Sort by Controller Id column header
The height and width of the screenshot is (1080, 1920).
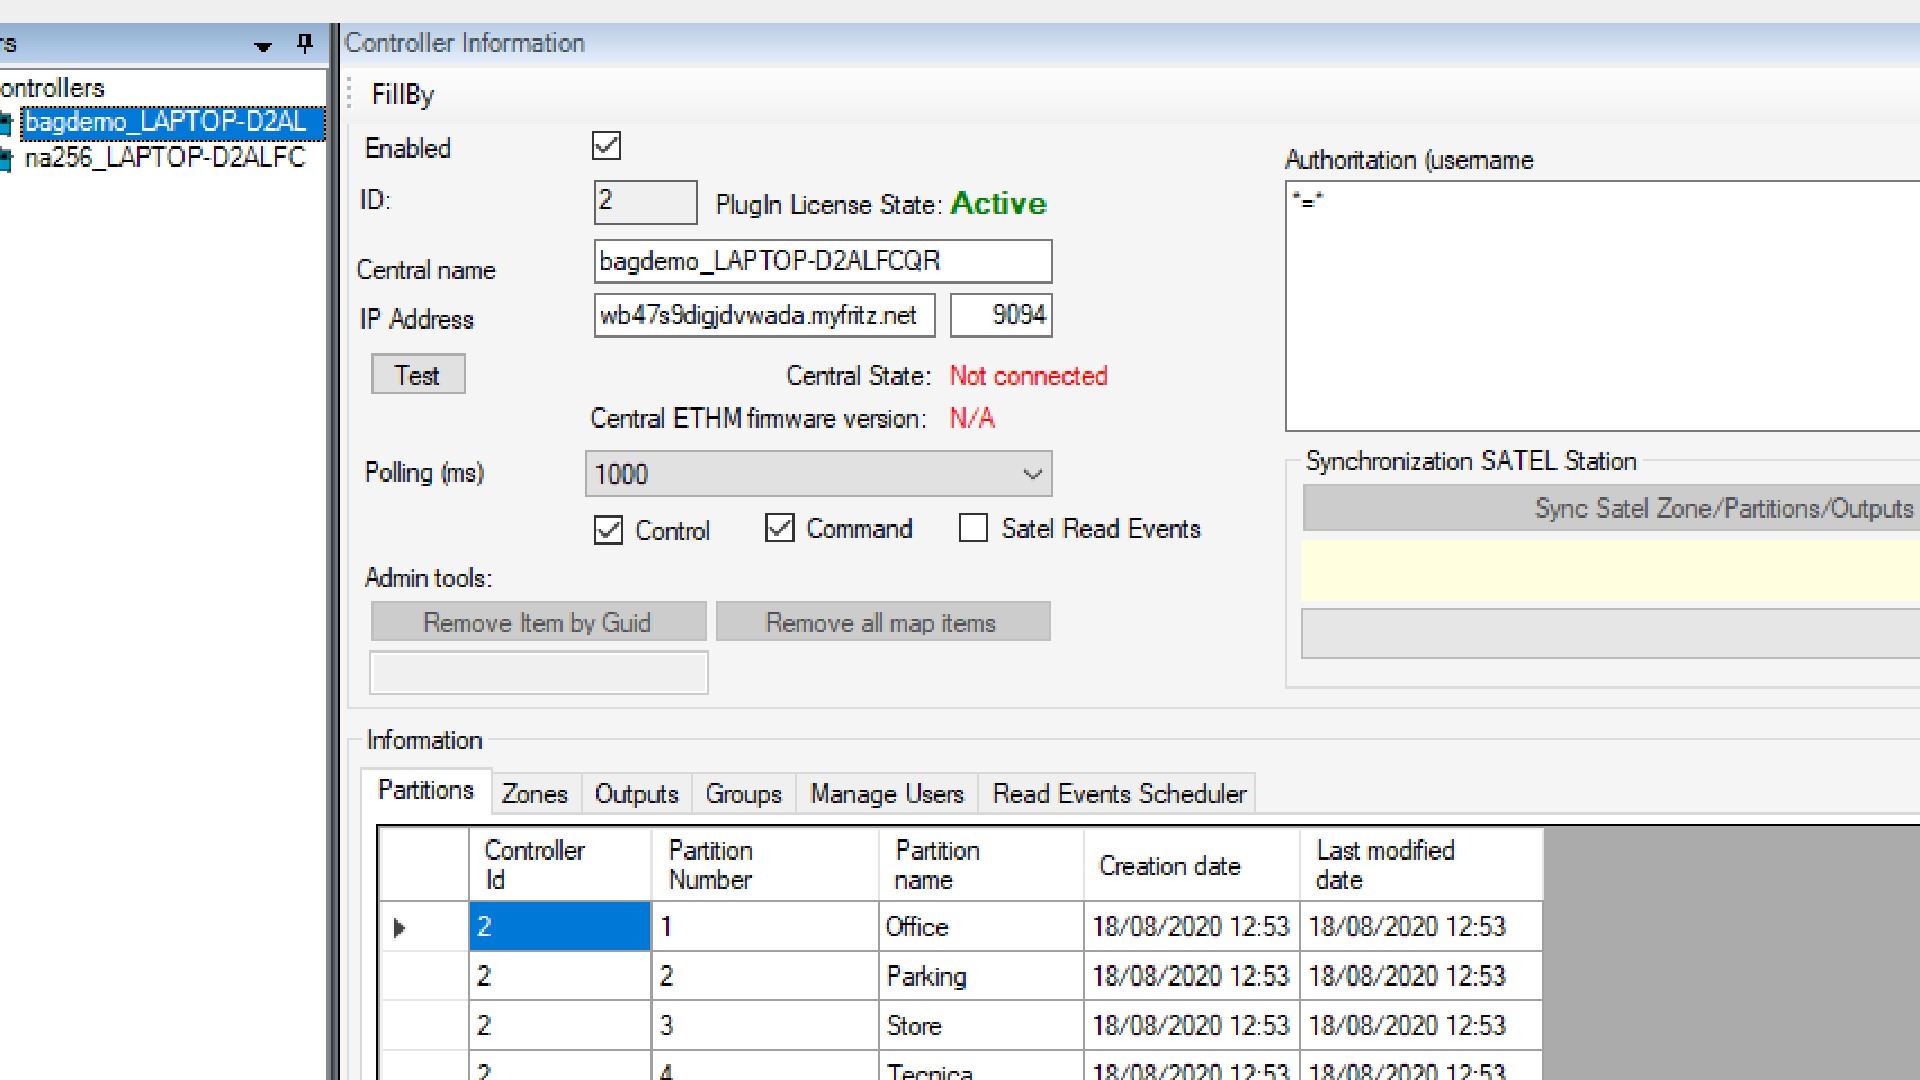[x=560, y=865]
